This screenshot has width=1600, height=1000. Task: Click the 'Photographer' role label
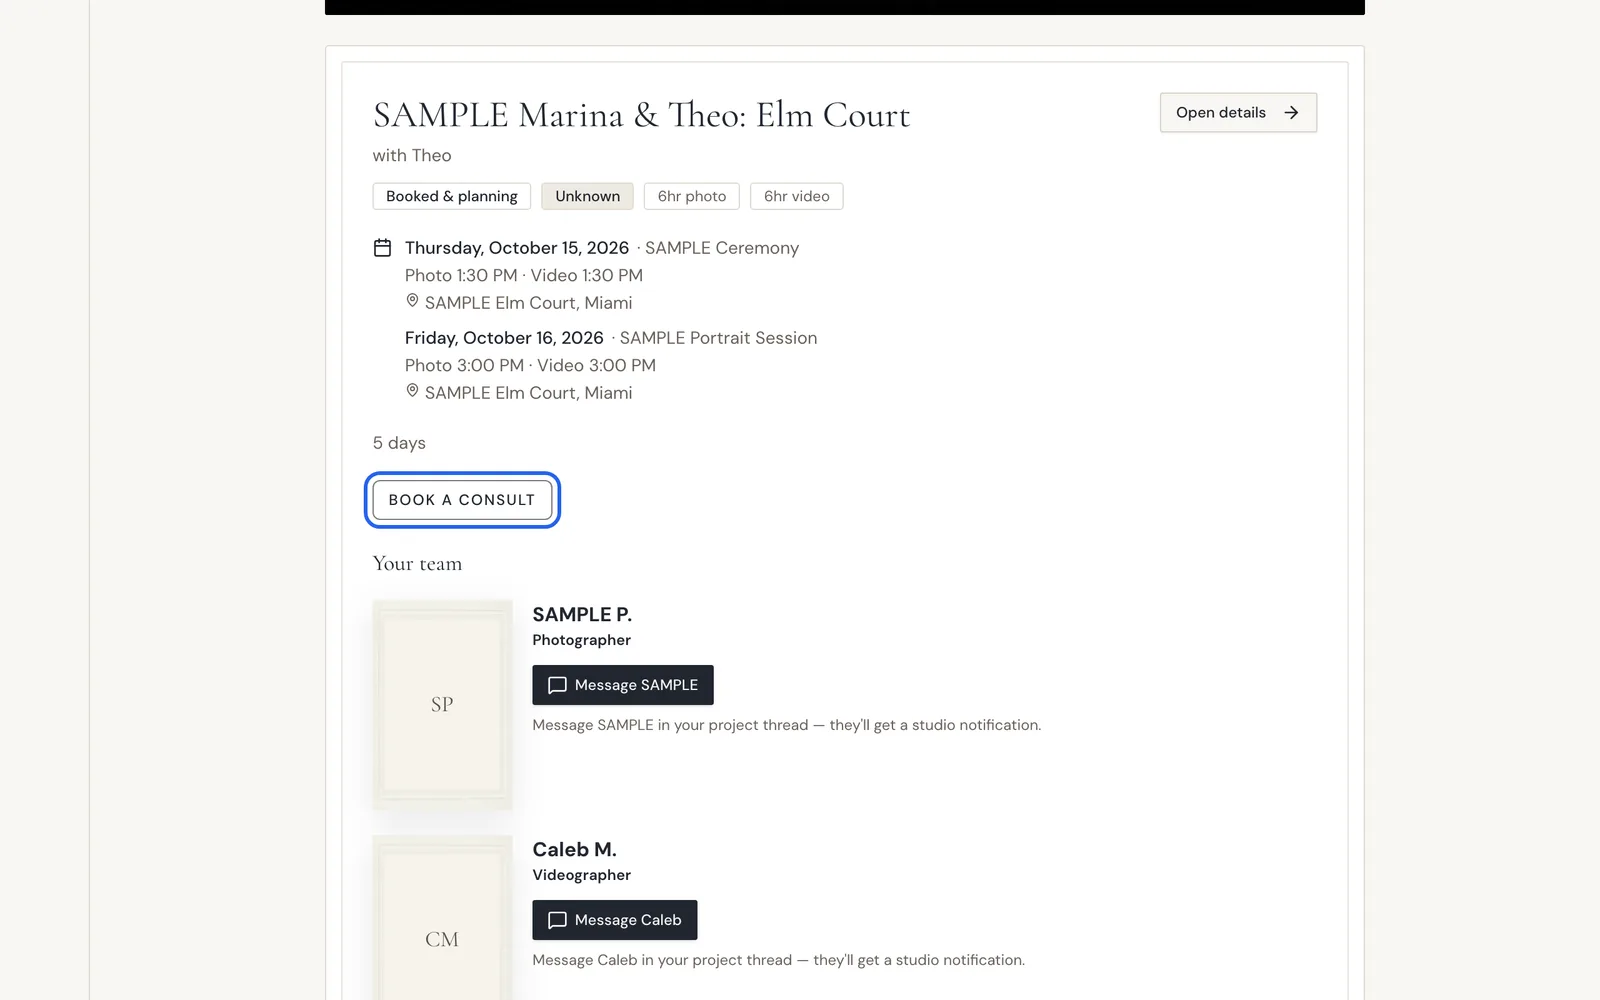tap(581, 640)
